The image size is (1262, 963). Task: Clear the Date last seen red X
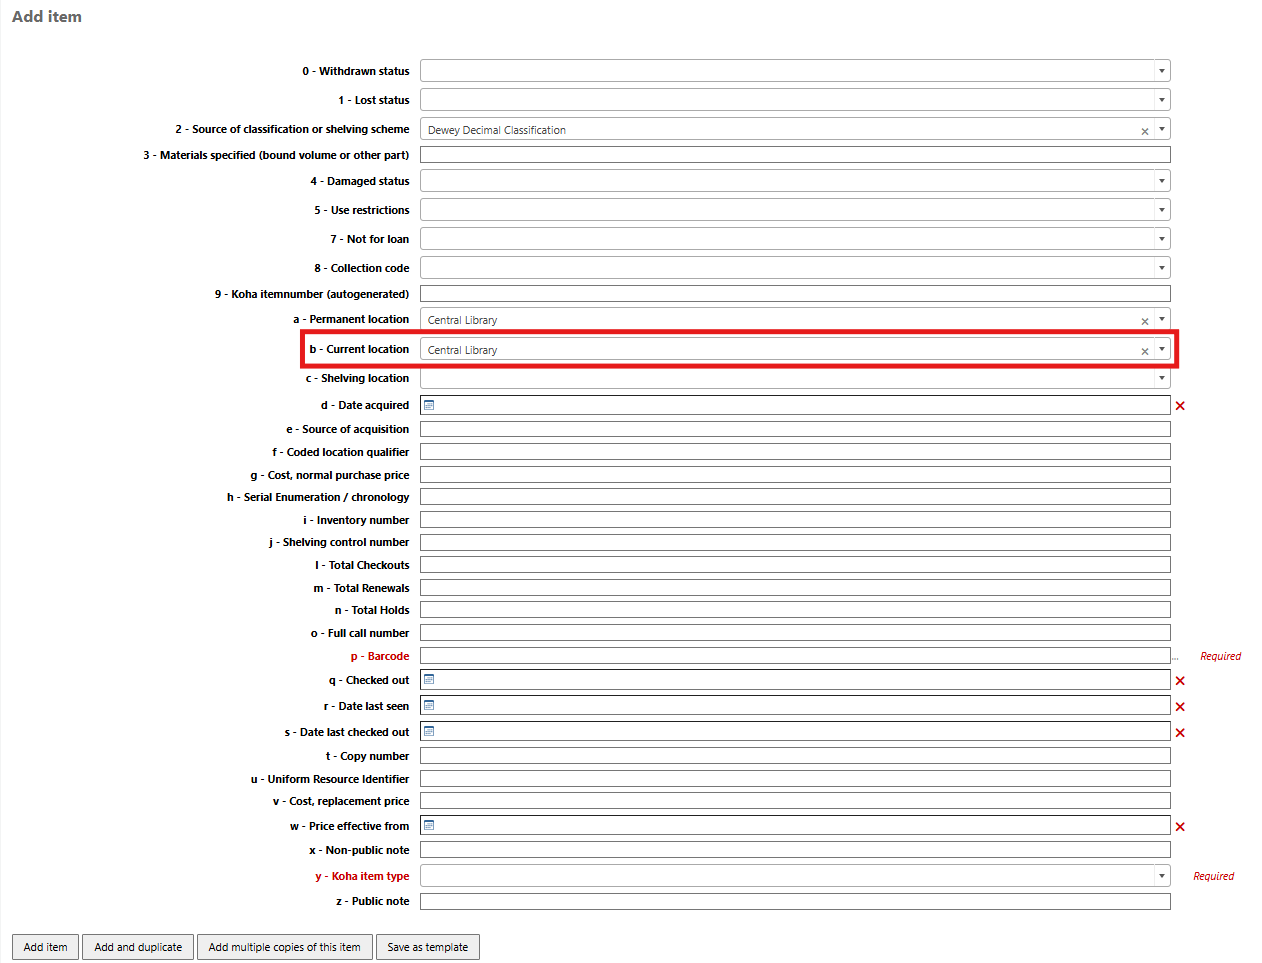[x=1180, y=707]
